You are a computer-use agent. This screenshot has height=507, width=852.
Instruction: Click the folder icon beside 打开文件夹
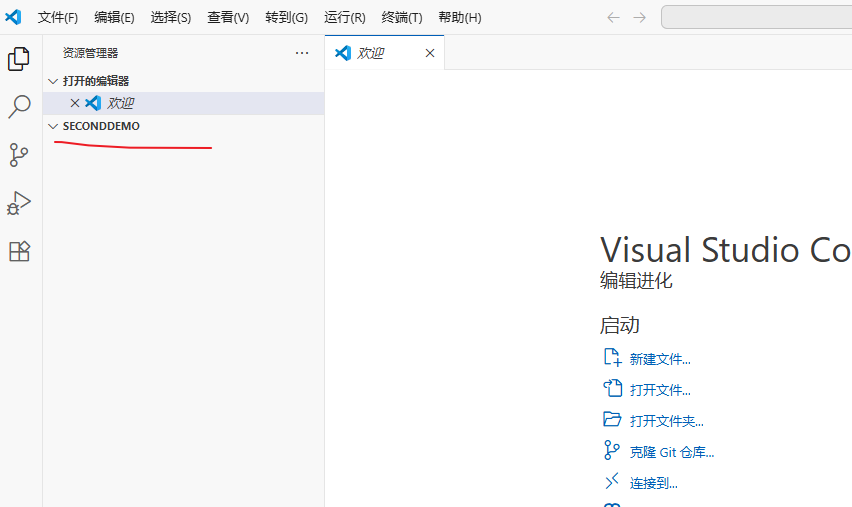(x=612, y=420)
